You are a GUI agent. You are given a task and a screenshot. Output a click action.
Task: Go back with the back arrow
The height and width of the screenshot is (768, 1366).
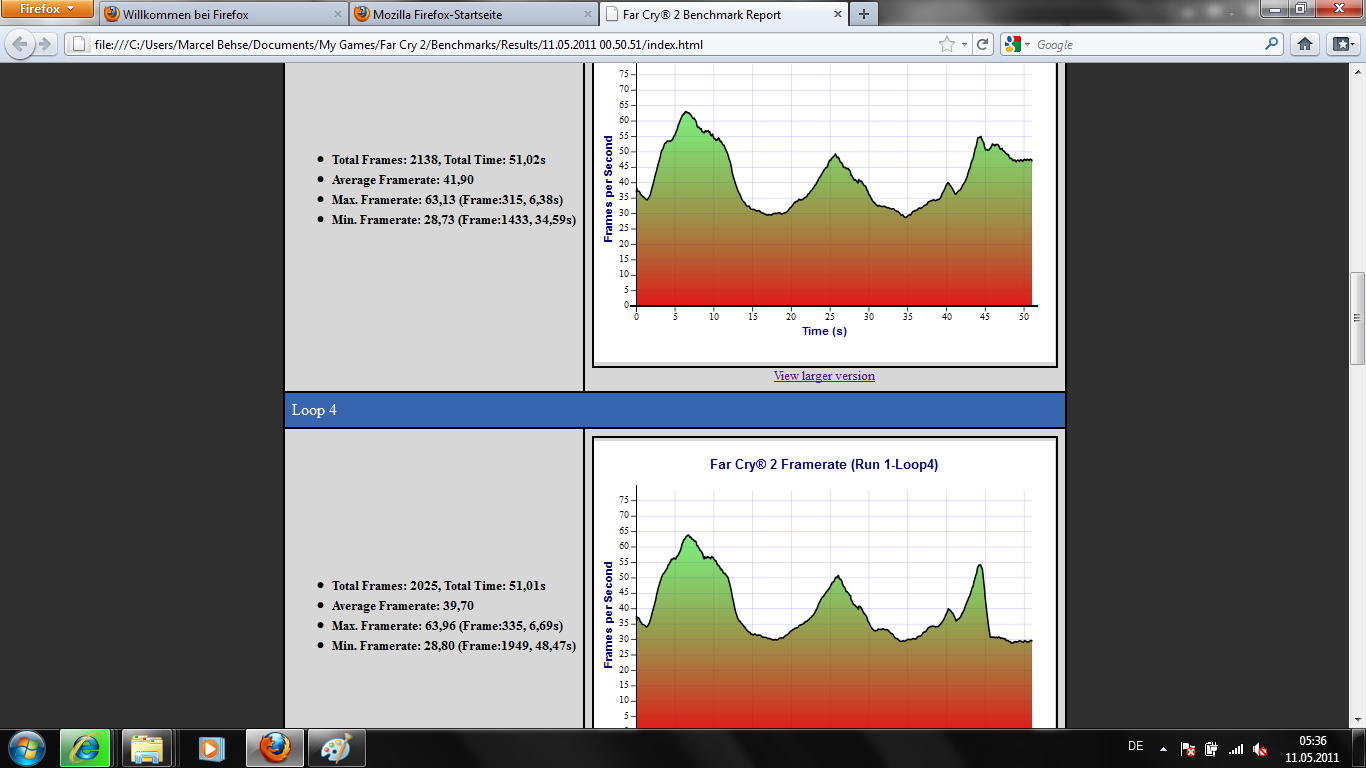(x=19, y=44)
